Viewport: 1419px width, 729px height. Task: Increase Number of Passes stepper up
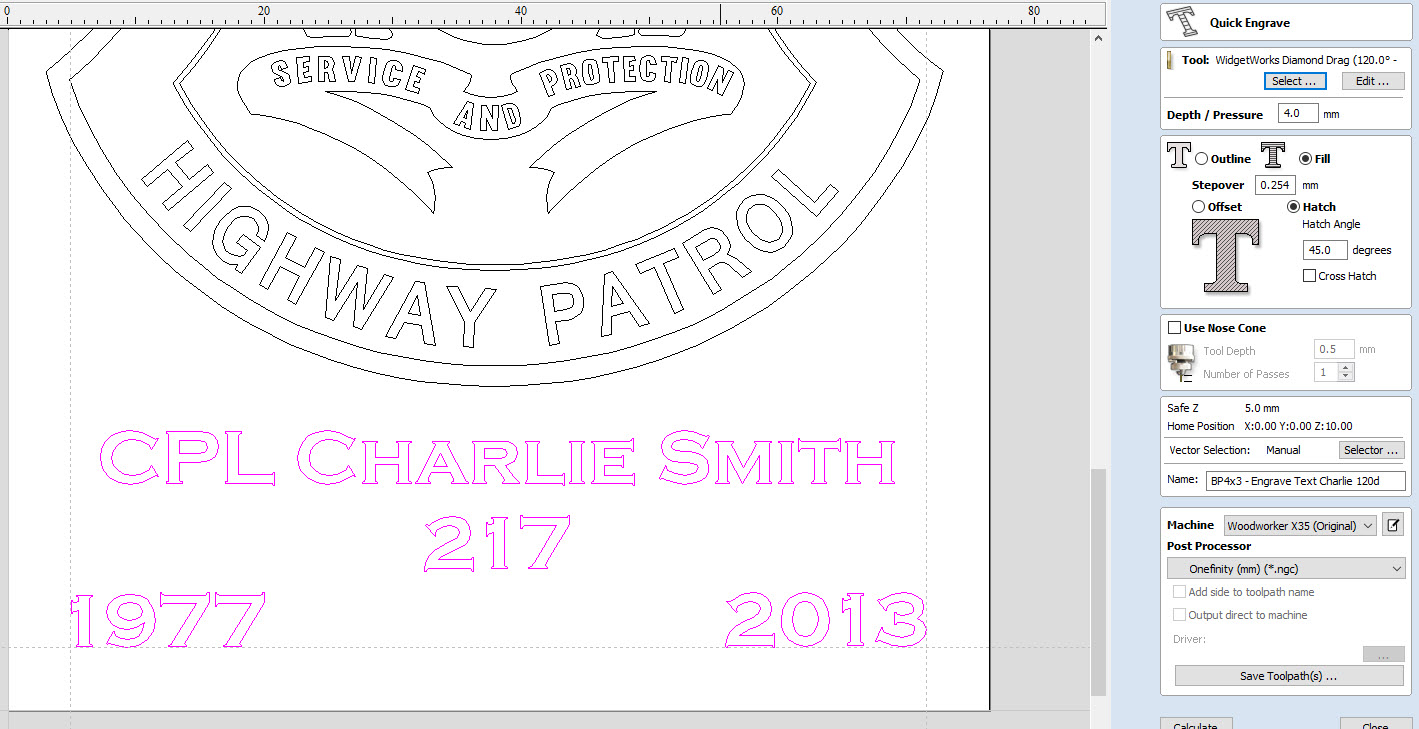1346,368
